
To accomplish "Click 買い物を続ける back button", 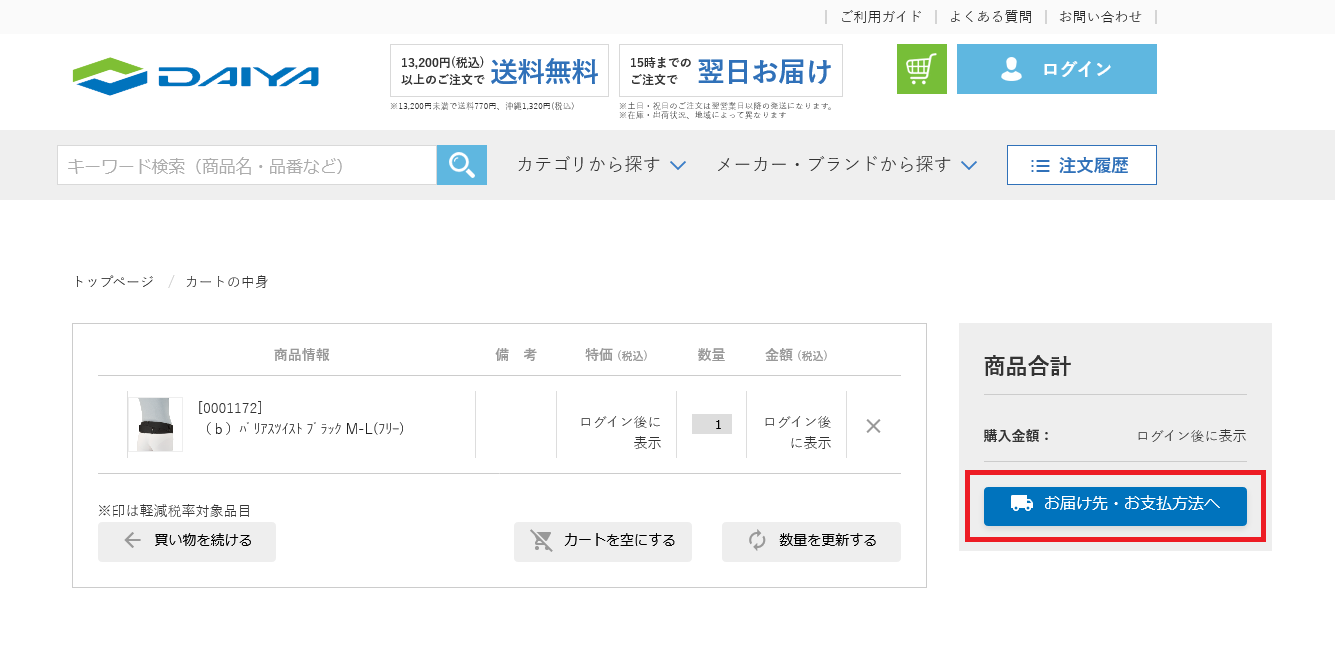I will pyautogui.click(x=187, y=541).
